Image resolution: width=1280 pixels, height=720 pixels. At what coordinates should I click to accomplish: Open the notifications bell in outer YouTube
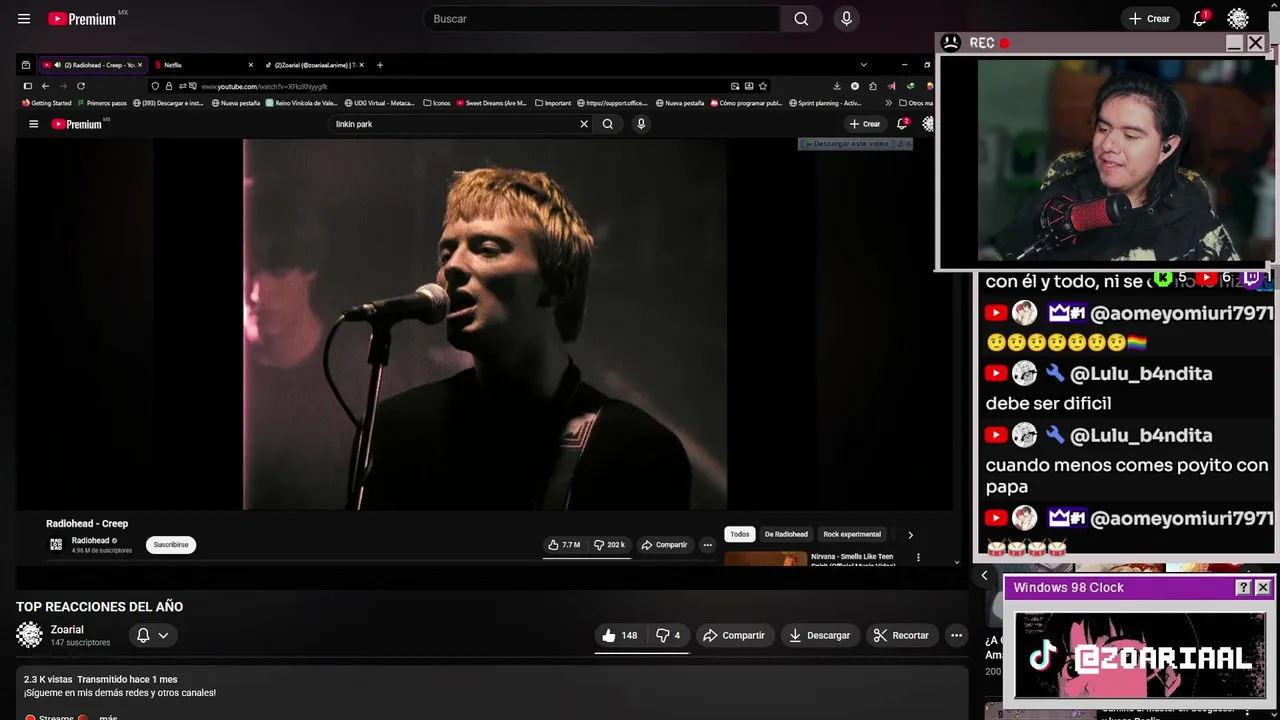[1200, 19]
